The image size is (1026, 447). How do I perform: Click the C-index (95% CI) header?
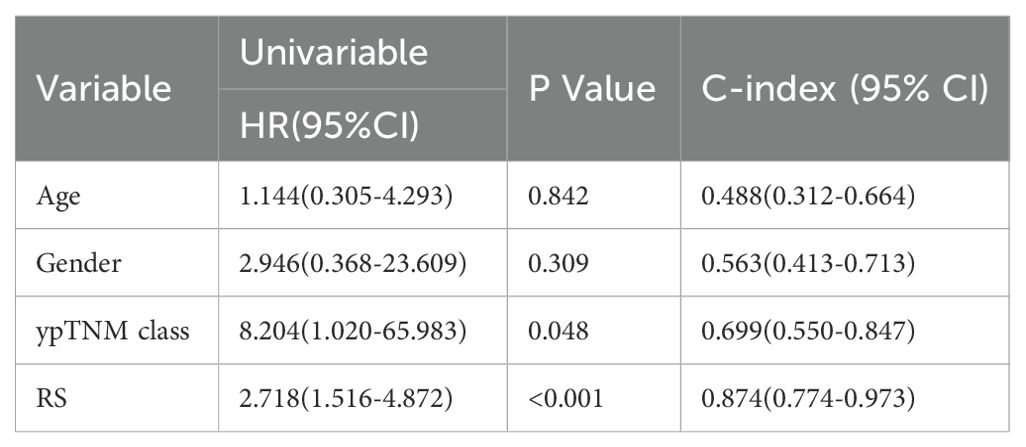[x=845, y=89]
